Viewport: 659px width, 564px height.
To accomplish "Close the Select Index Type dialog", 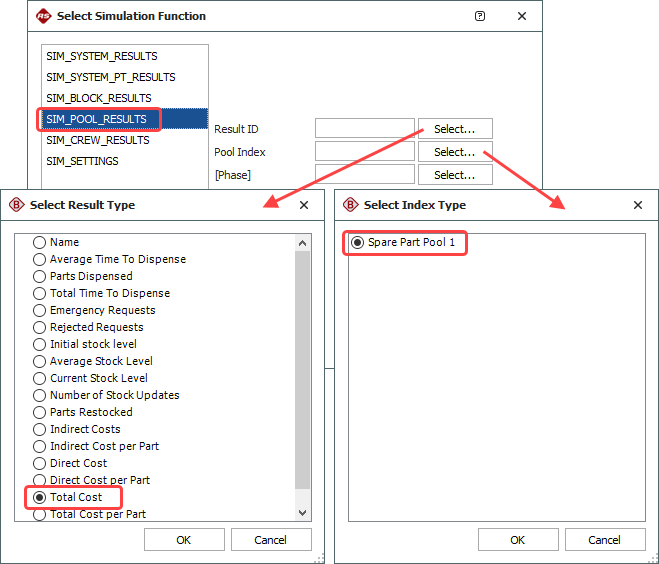I will click(638, 205).
